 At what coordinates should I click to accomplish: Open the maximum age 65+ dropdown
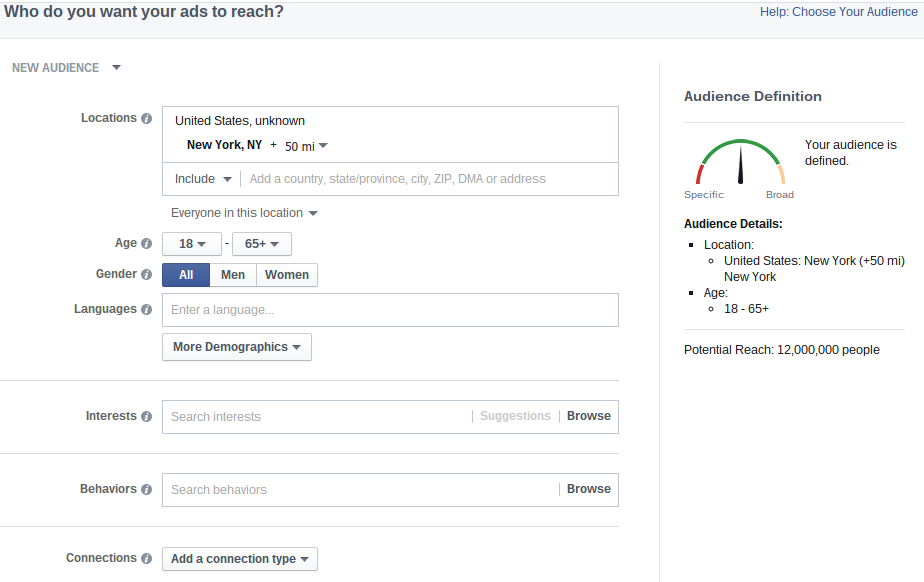[262, 244]
